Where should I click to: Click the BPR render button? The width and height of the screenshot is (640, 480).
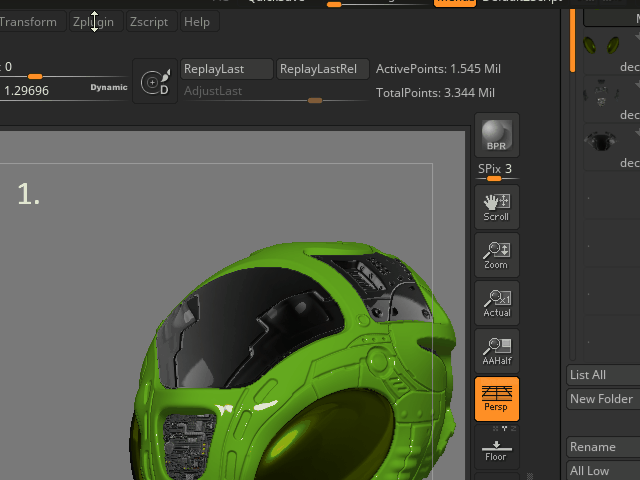click(496, 135)
